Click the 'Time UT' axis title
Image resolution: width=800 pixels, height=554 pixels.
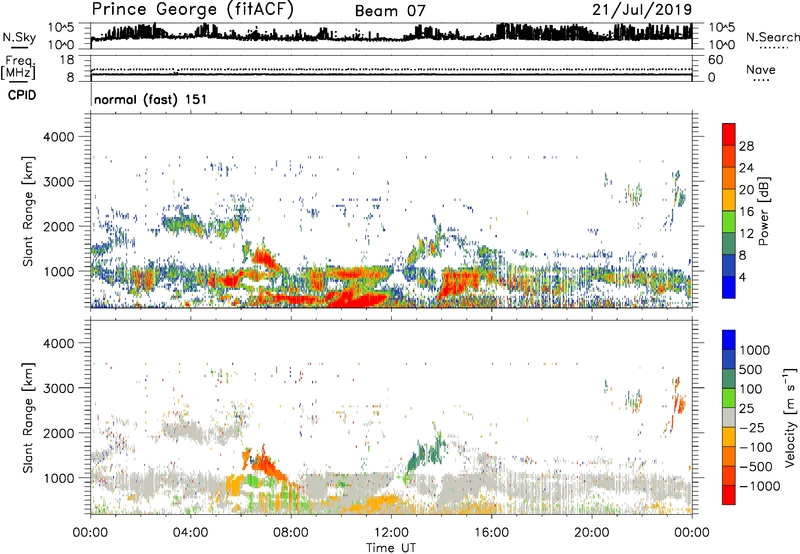coord(391,548)
